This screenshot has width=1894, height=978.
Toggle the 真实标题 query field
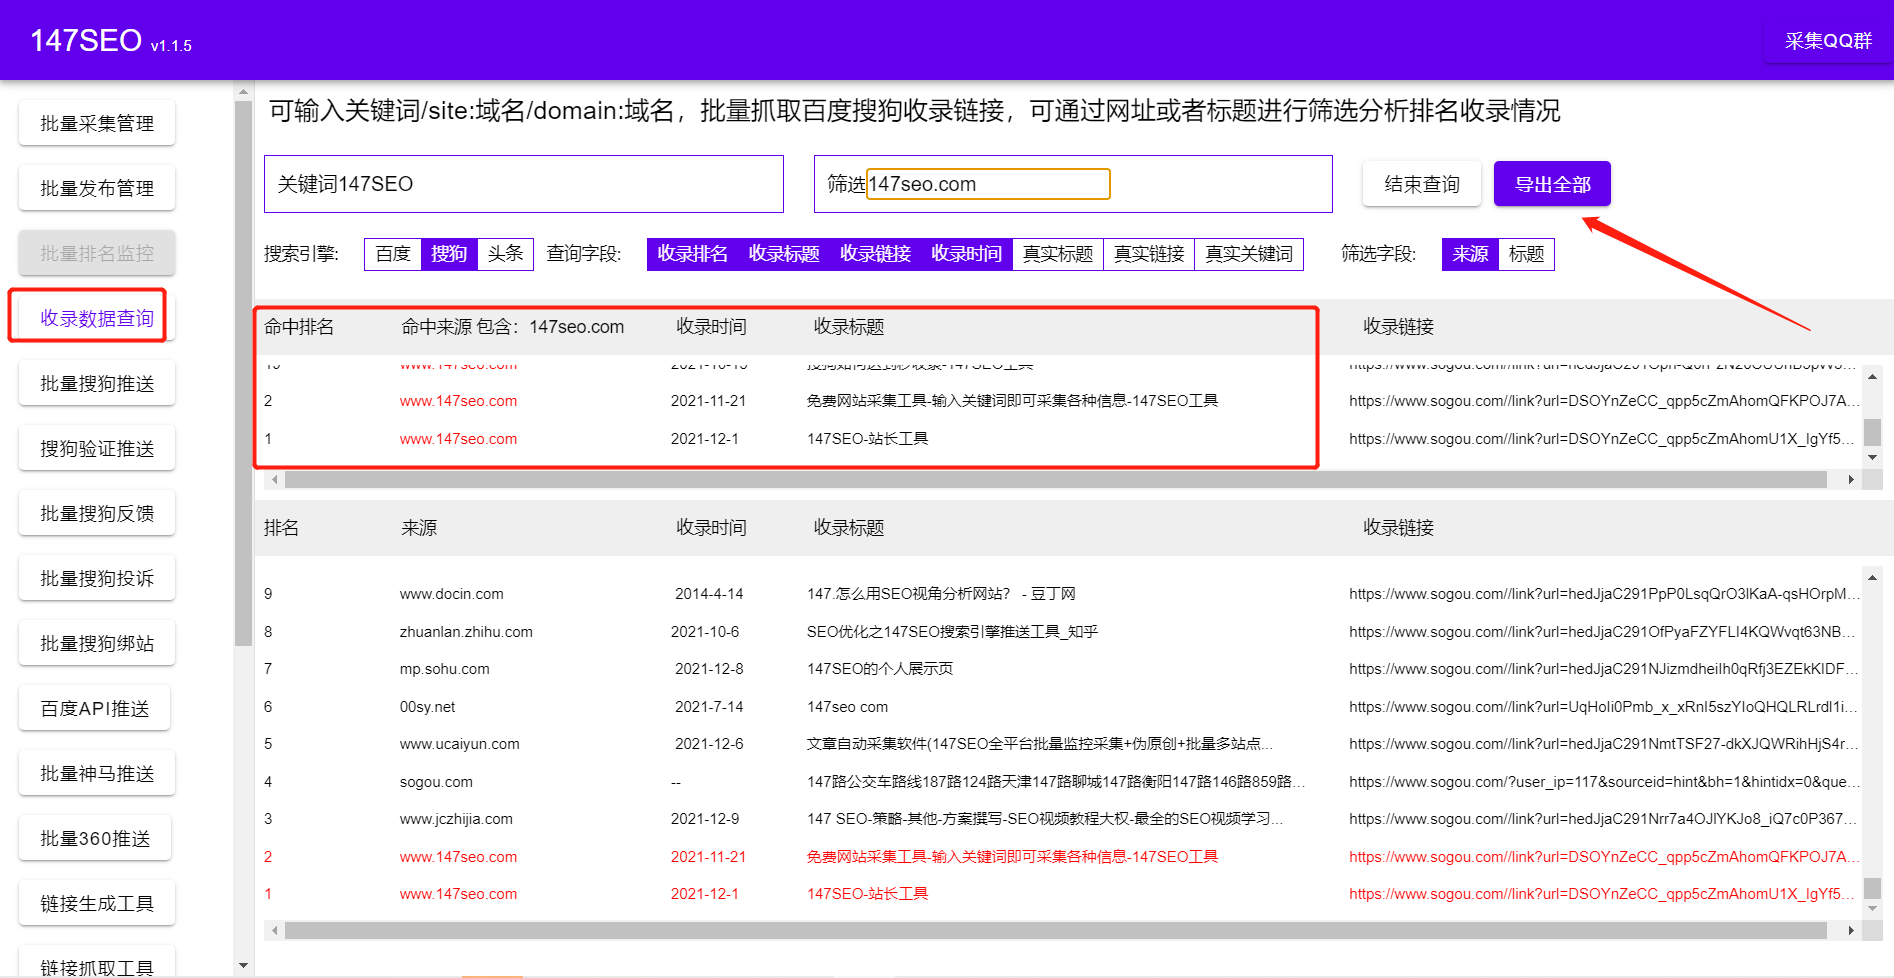pos(1057,254)
